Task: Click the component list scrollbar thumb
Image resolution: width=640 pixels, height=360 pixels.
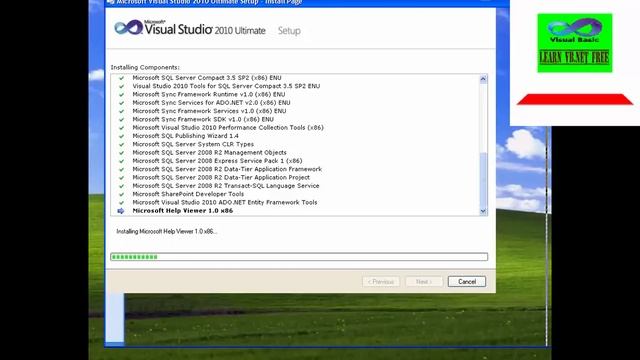Action: coord(483,180)
